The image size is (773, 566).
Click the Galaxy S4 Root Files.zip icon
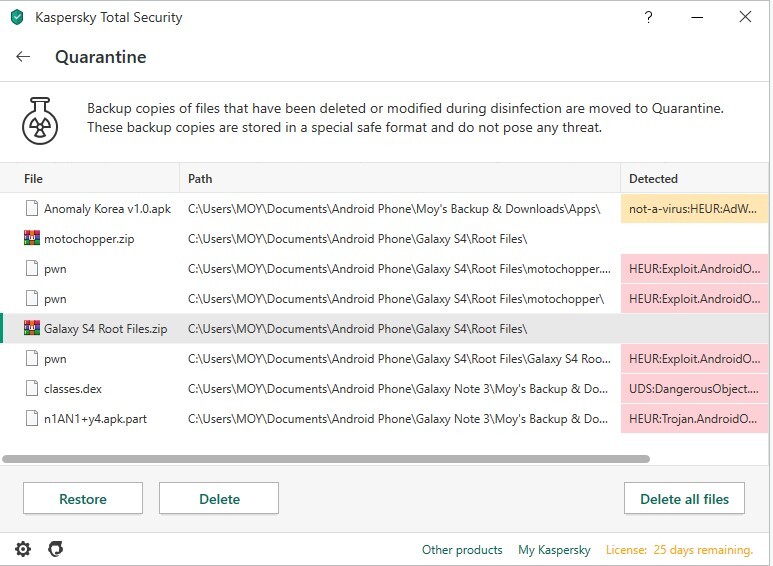click(31, 329)
